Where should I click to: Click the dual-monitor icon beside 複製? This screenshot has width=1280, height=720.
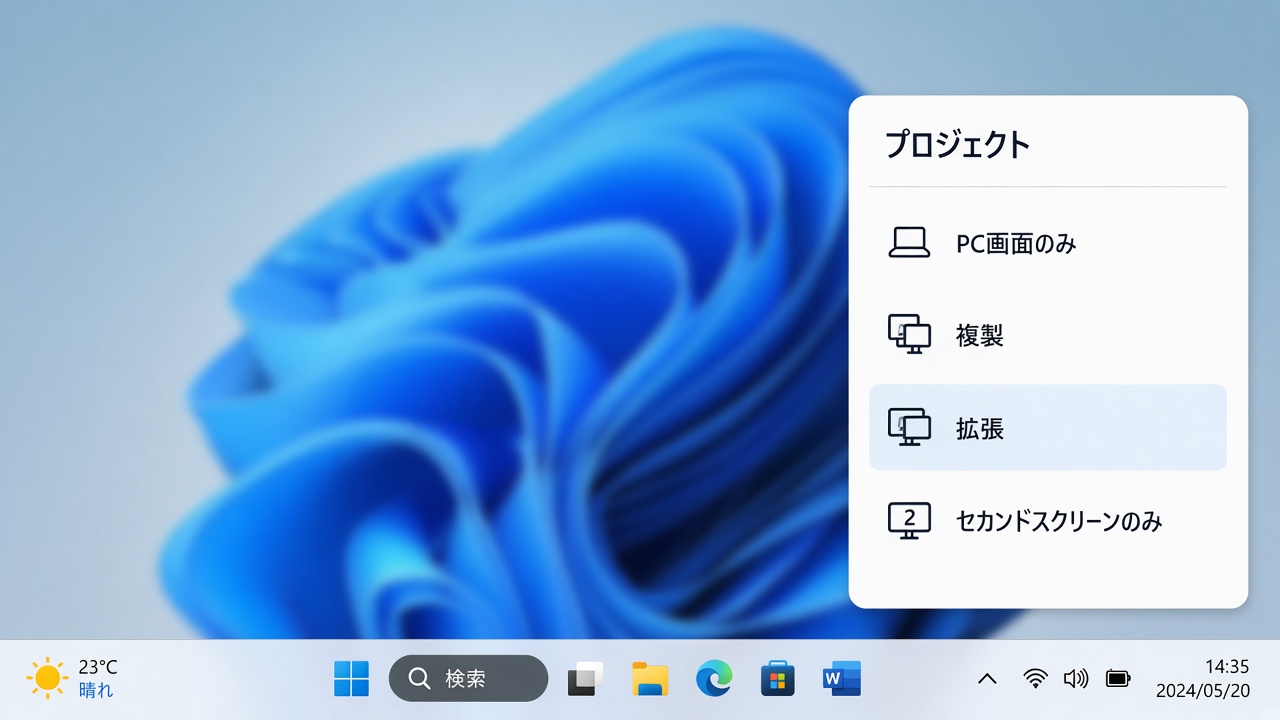click(909, 335)
